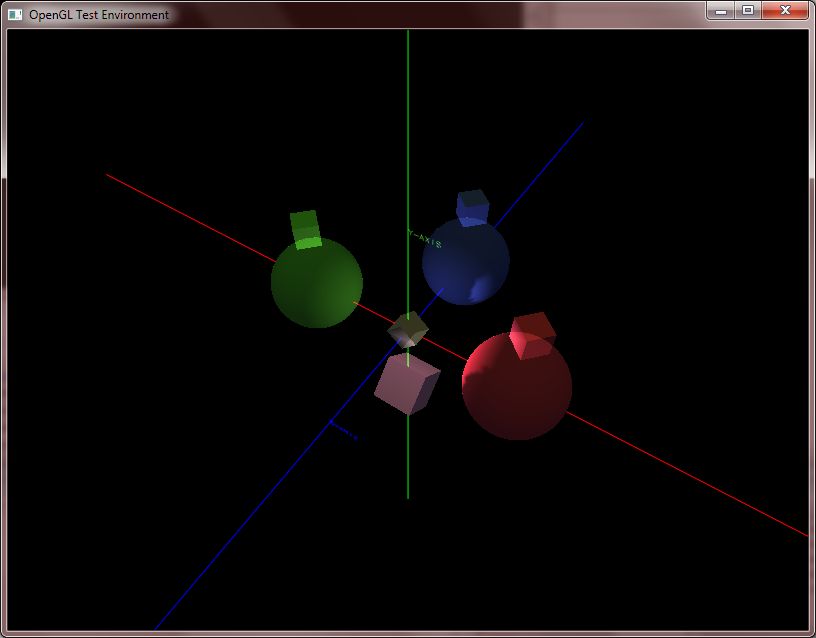816x638 pixels.
Task: Minimize the OpenGL Test Environment window
Action: tap(720, 11)
